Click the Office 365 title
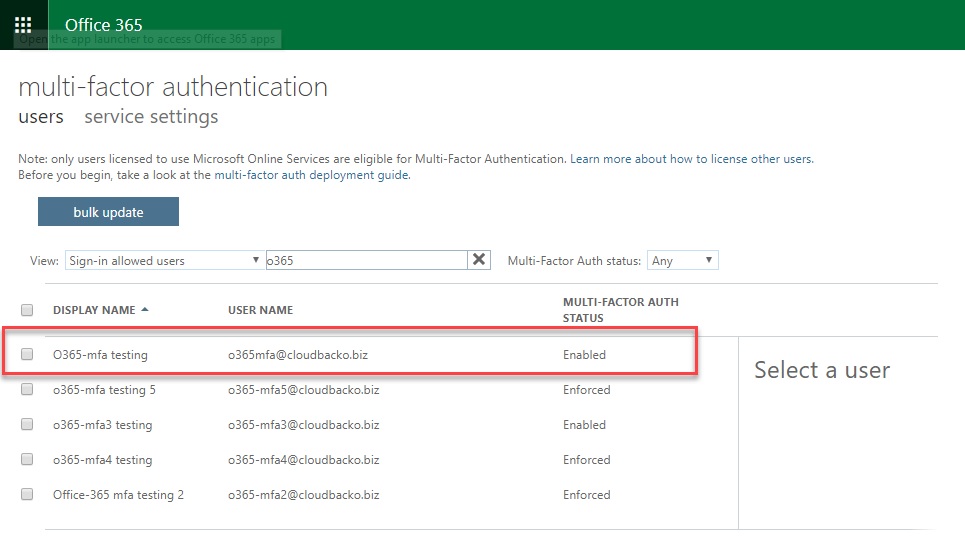Image resolution: width=965 pixels, height=541 pixels. pos(103,25)
